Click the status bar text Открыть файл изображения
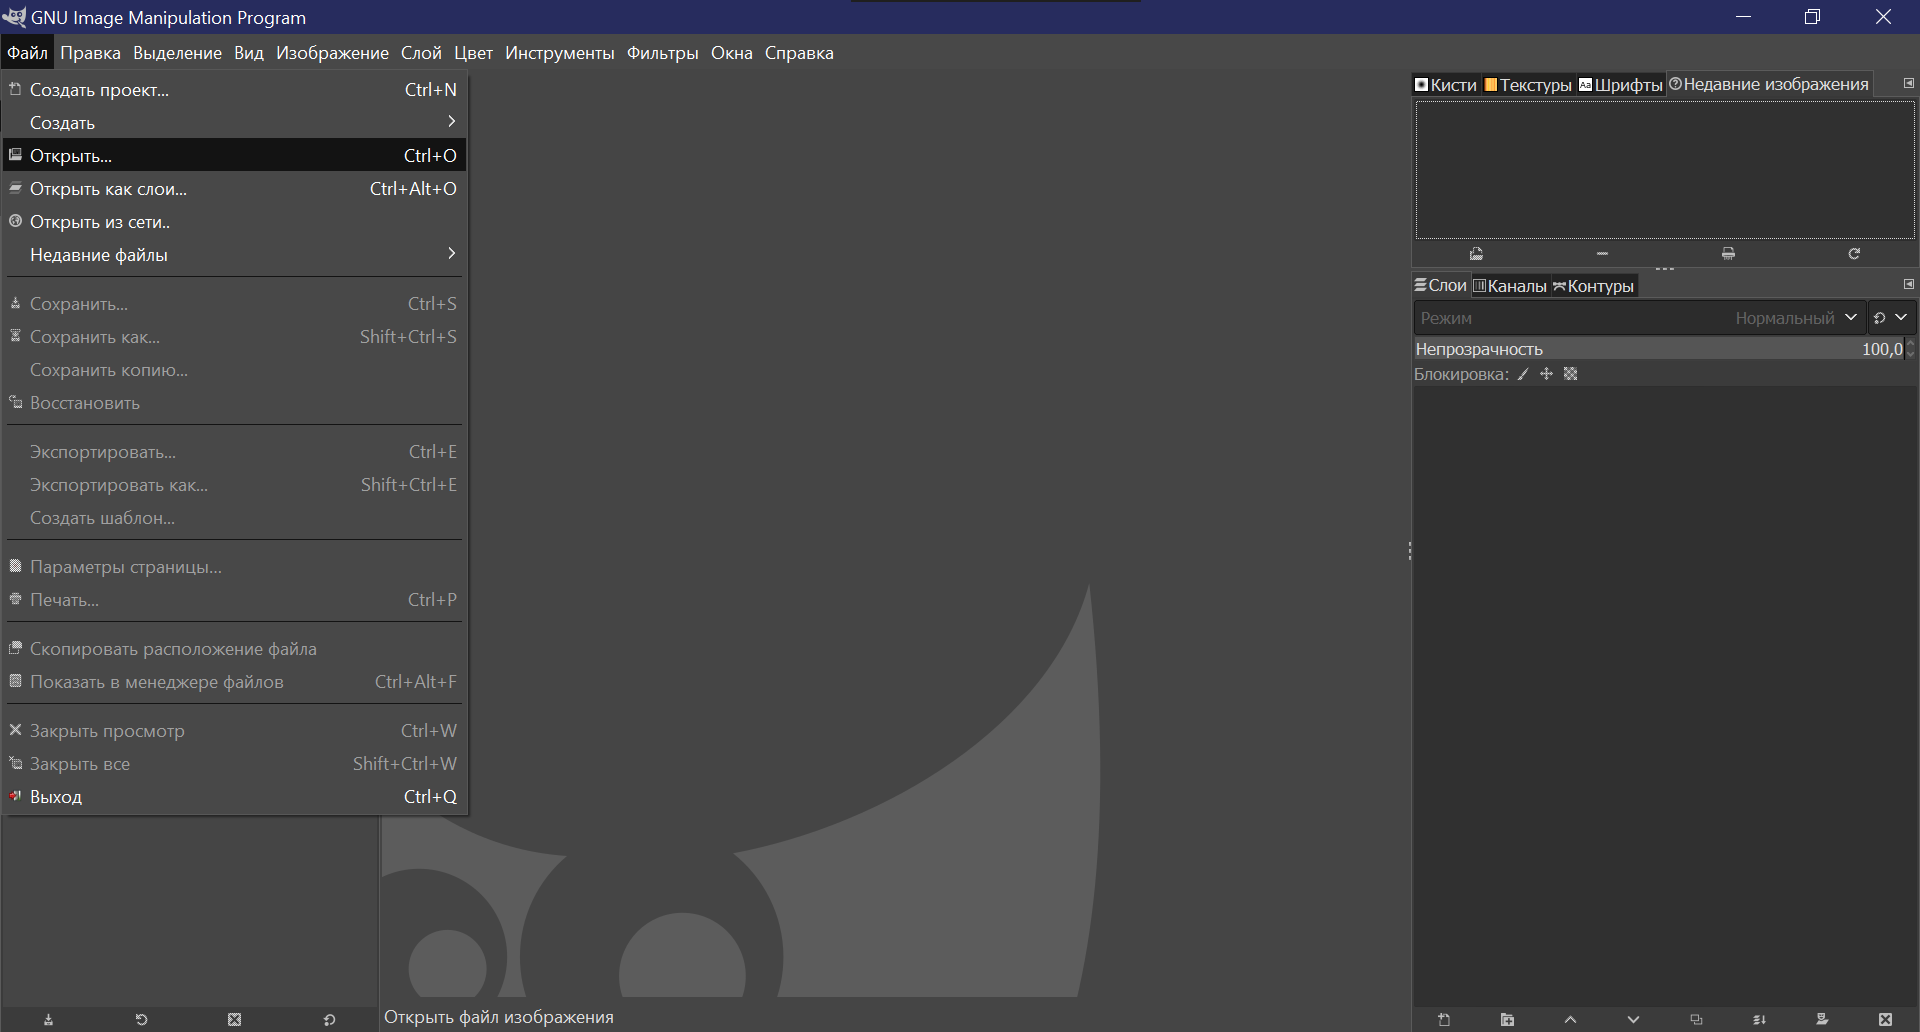This screenshot has width=1920, height=1032. 499,1017
